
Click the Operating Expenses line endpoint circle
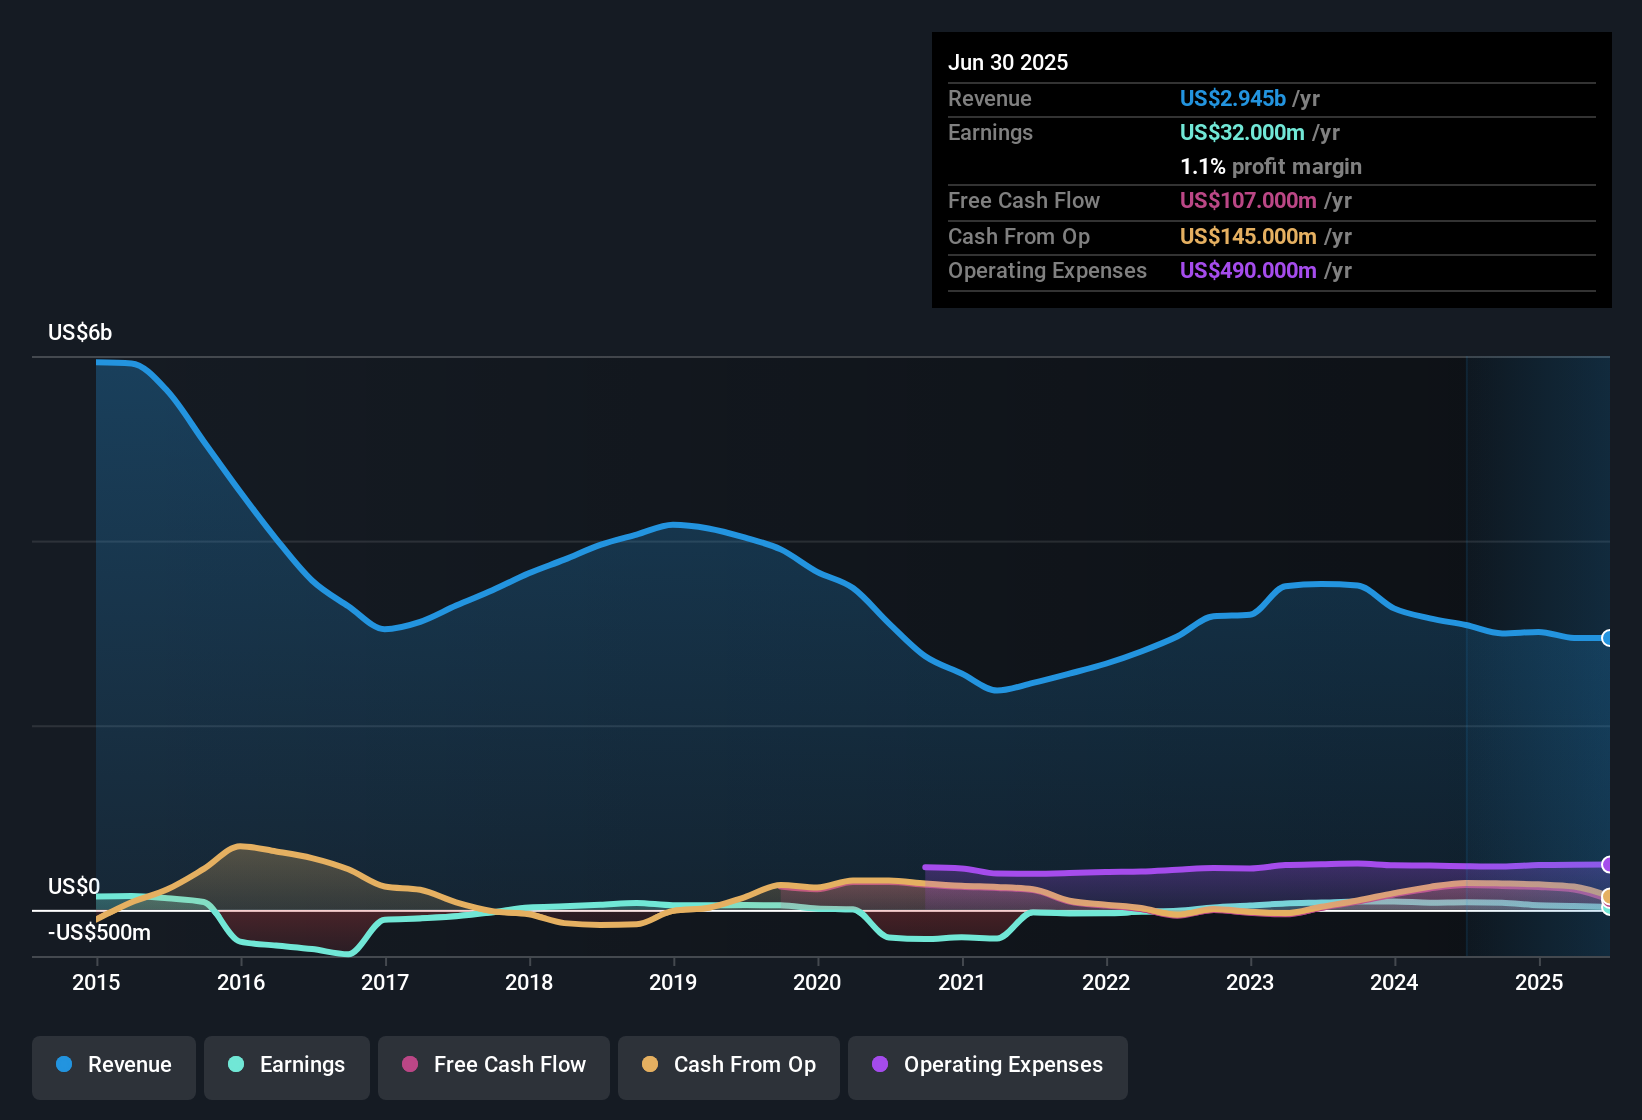click(x=1607, y=865)
